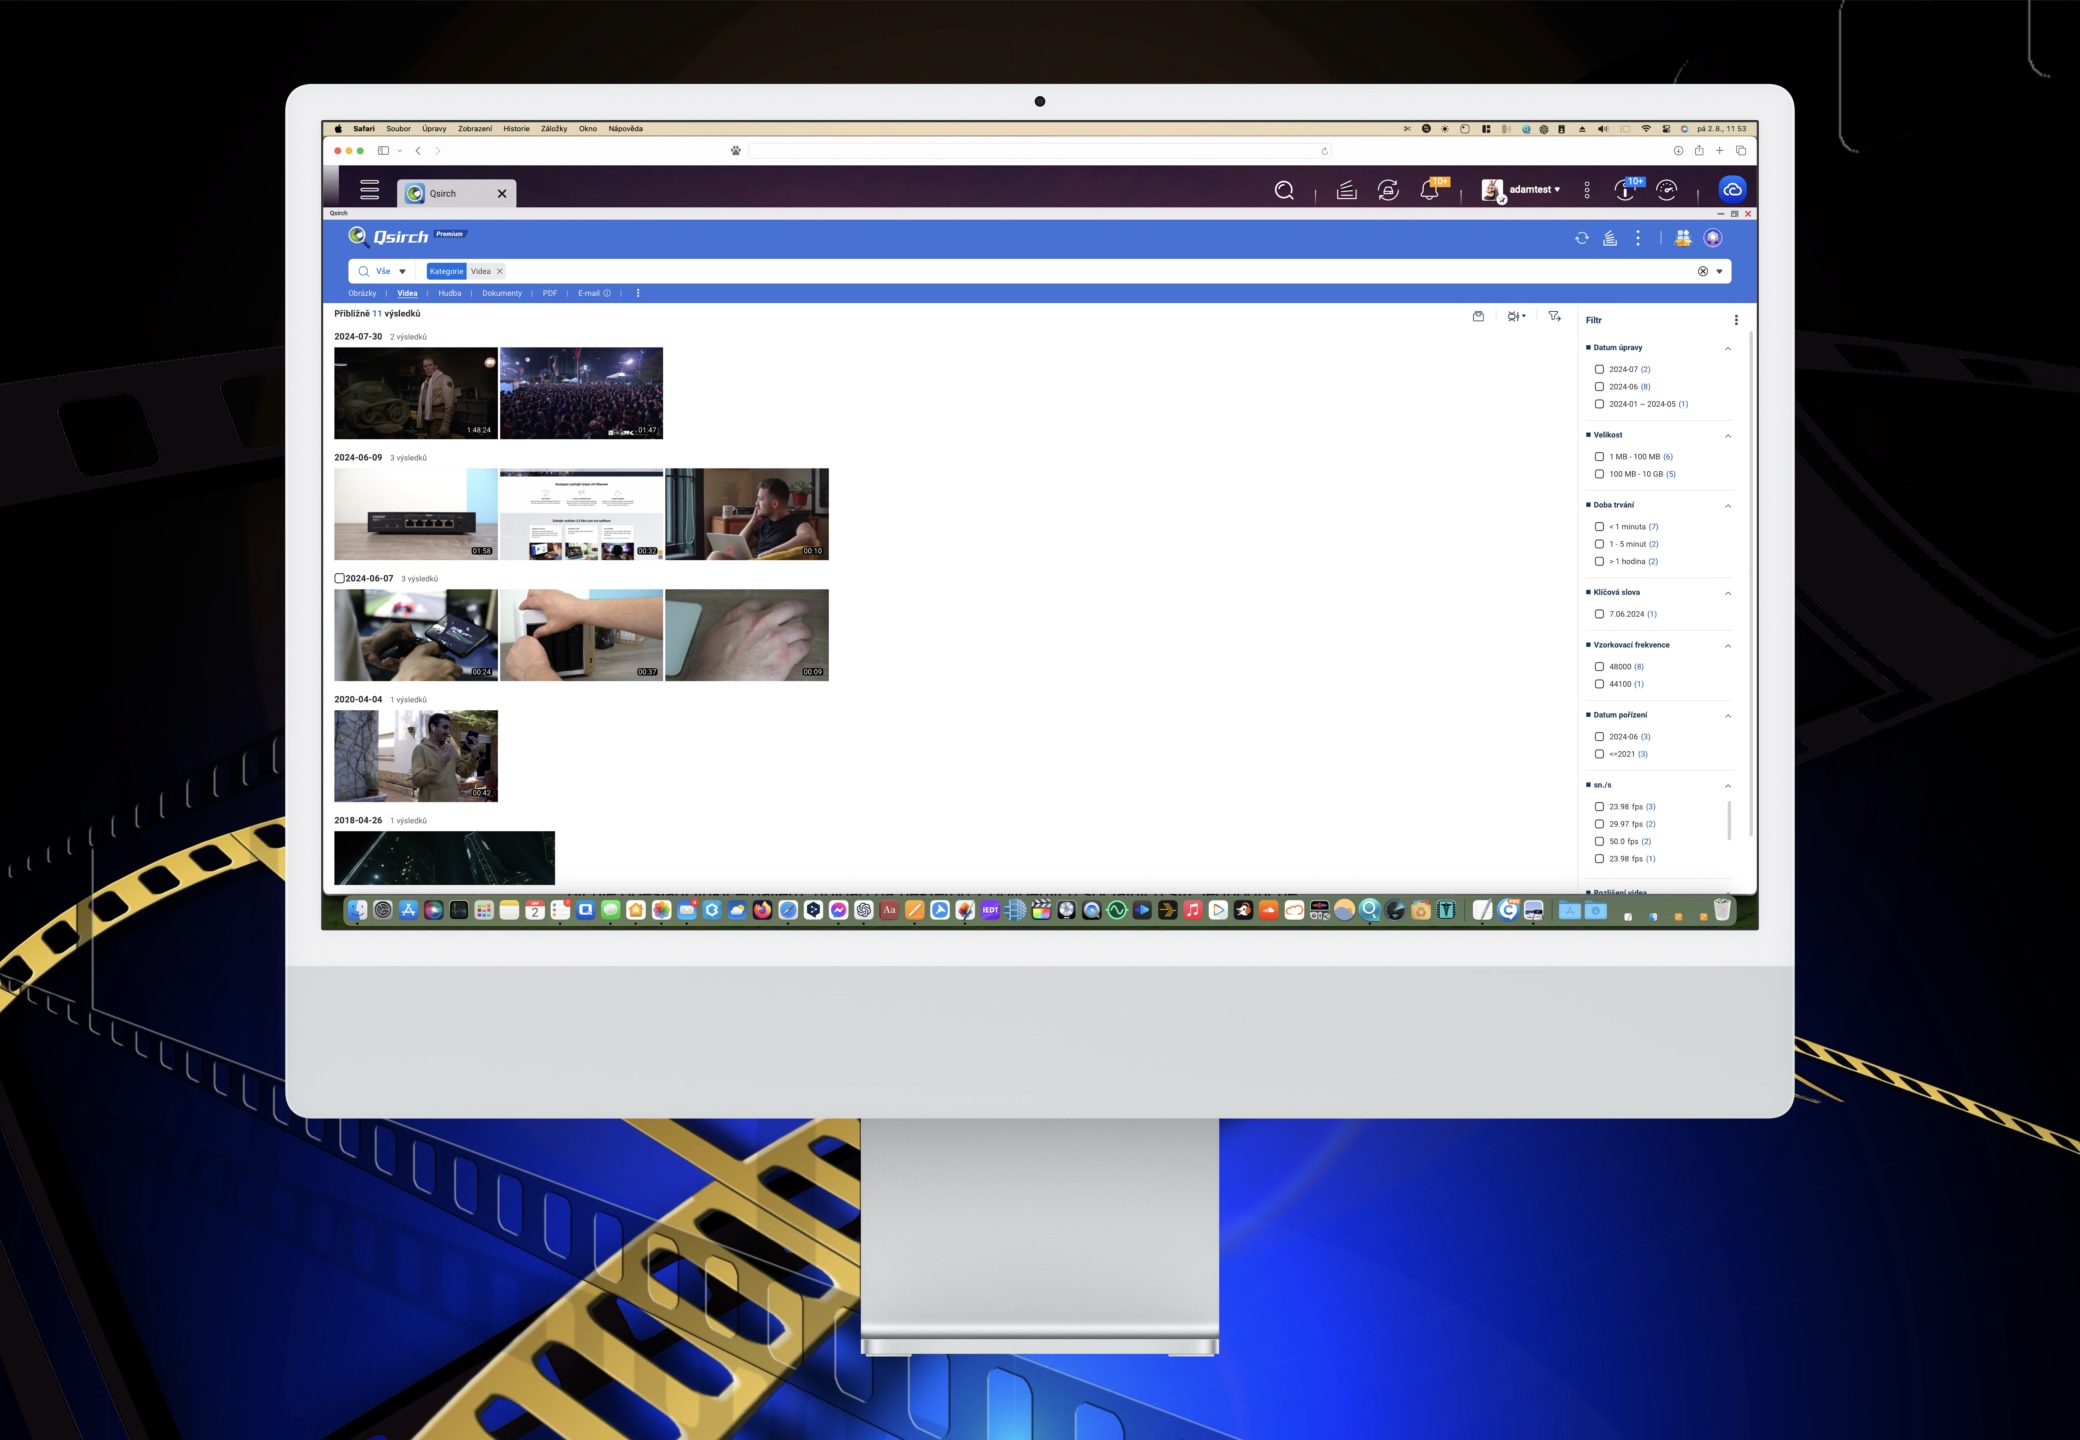Click the blue cloud icon in top bar

[x=1731, y=190]
